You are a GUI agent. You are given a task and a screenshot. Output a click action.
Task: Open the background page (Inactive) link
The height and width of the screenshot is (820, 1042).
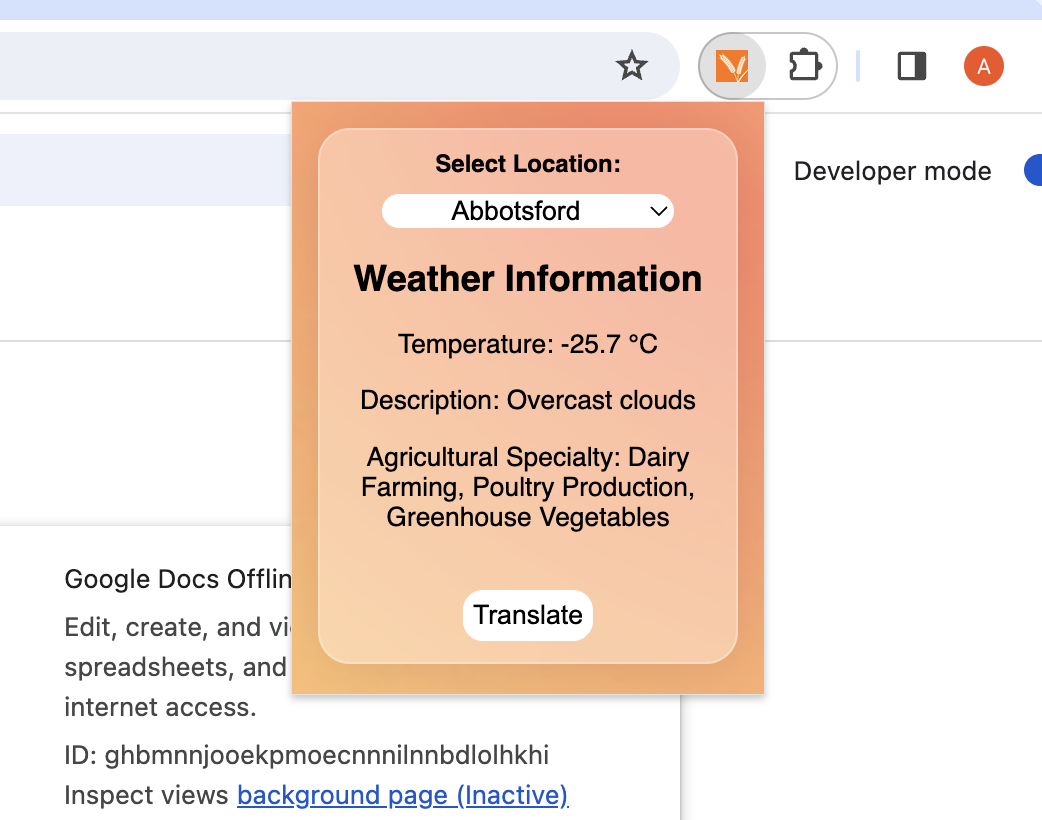[x=403, y=795]
